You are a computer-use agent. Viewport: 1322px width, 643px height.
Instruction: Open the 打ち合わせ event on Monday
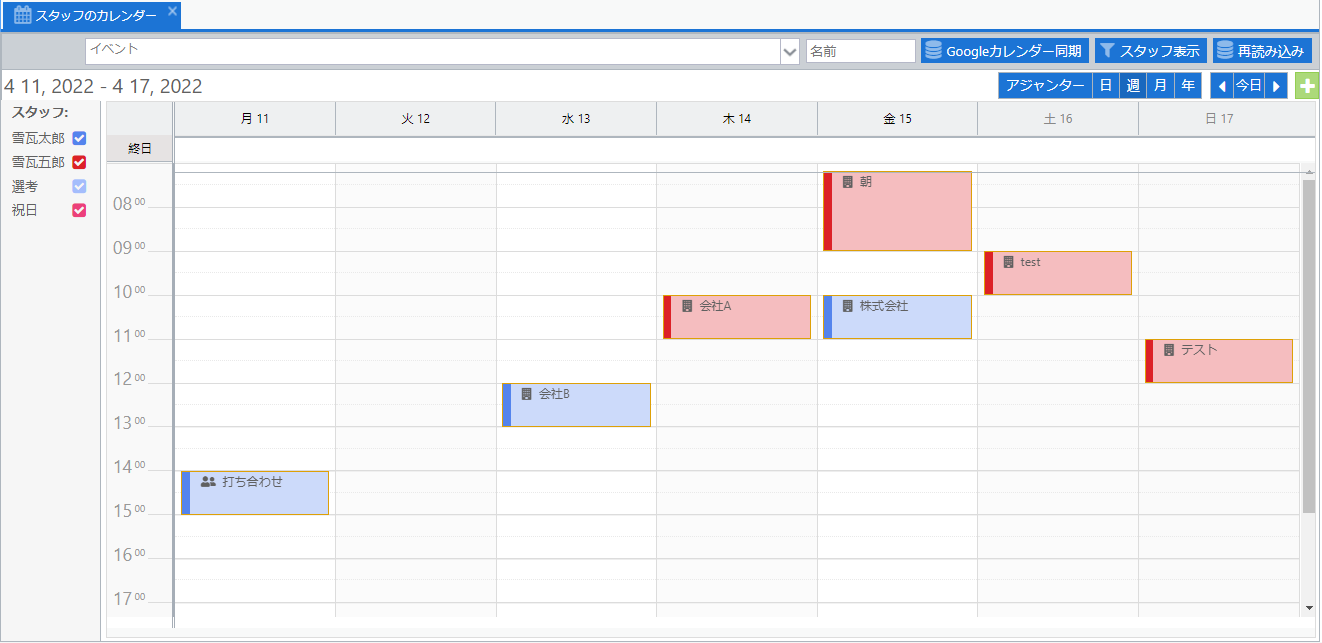(255, 493)
